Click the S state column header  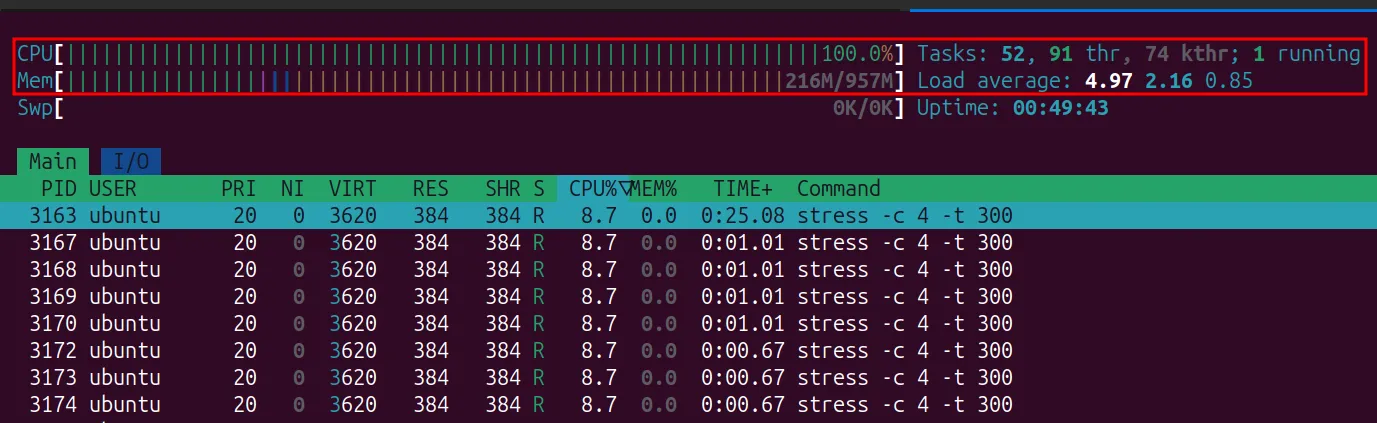click(539, 188)
